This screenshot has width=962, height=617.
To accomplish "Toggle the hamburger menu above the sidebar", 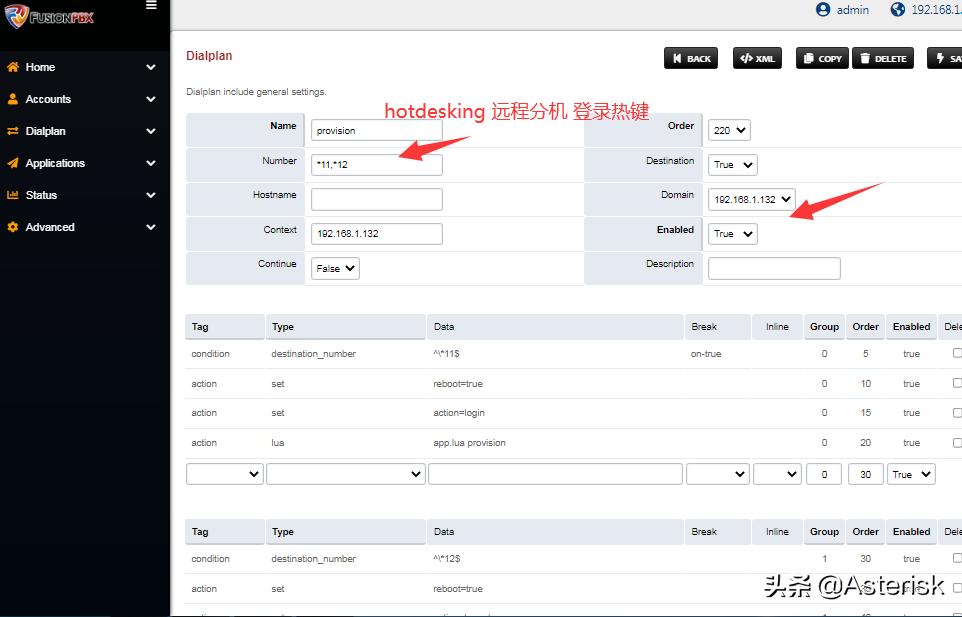I will [x=152, y=6].
